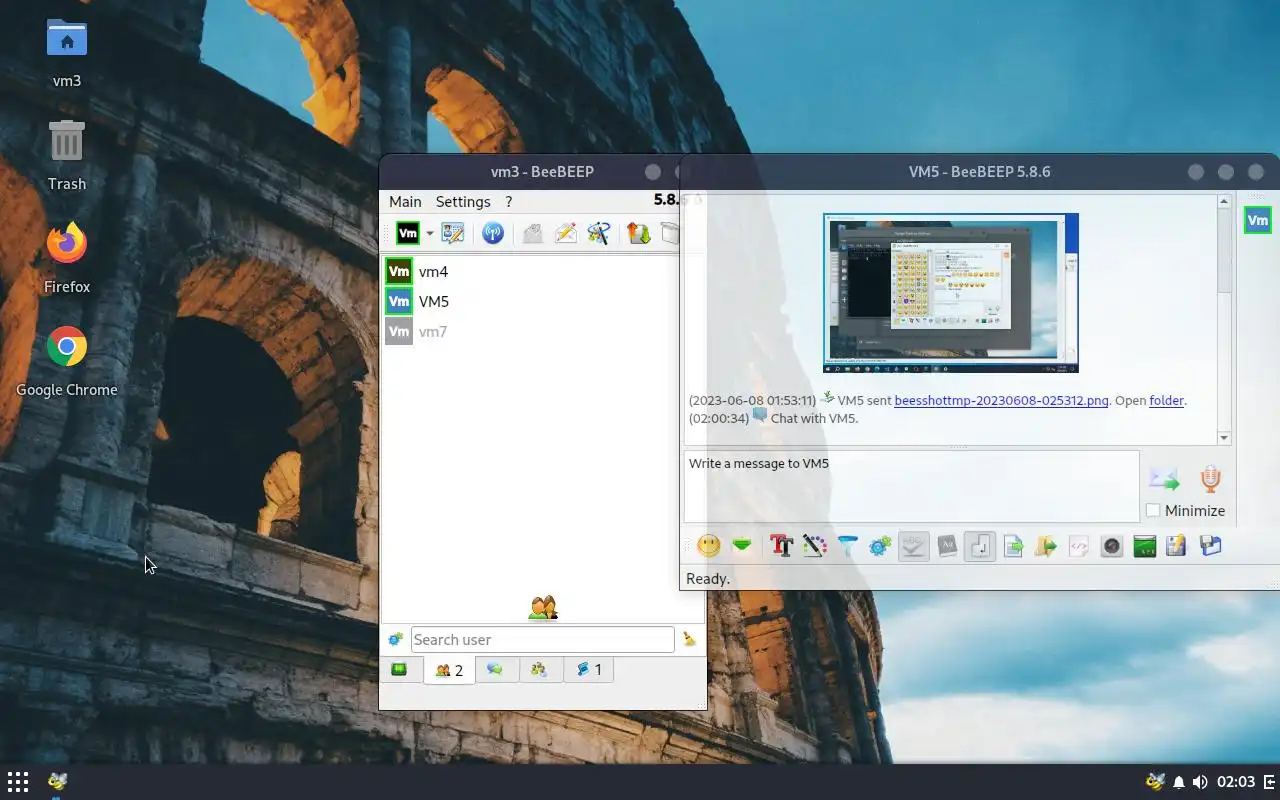Click the logout icon right of the clock
1280x800 pixels.
tap(1270, 782)
